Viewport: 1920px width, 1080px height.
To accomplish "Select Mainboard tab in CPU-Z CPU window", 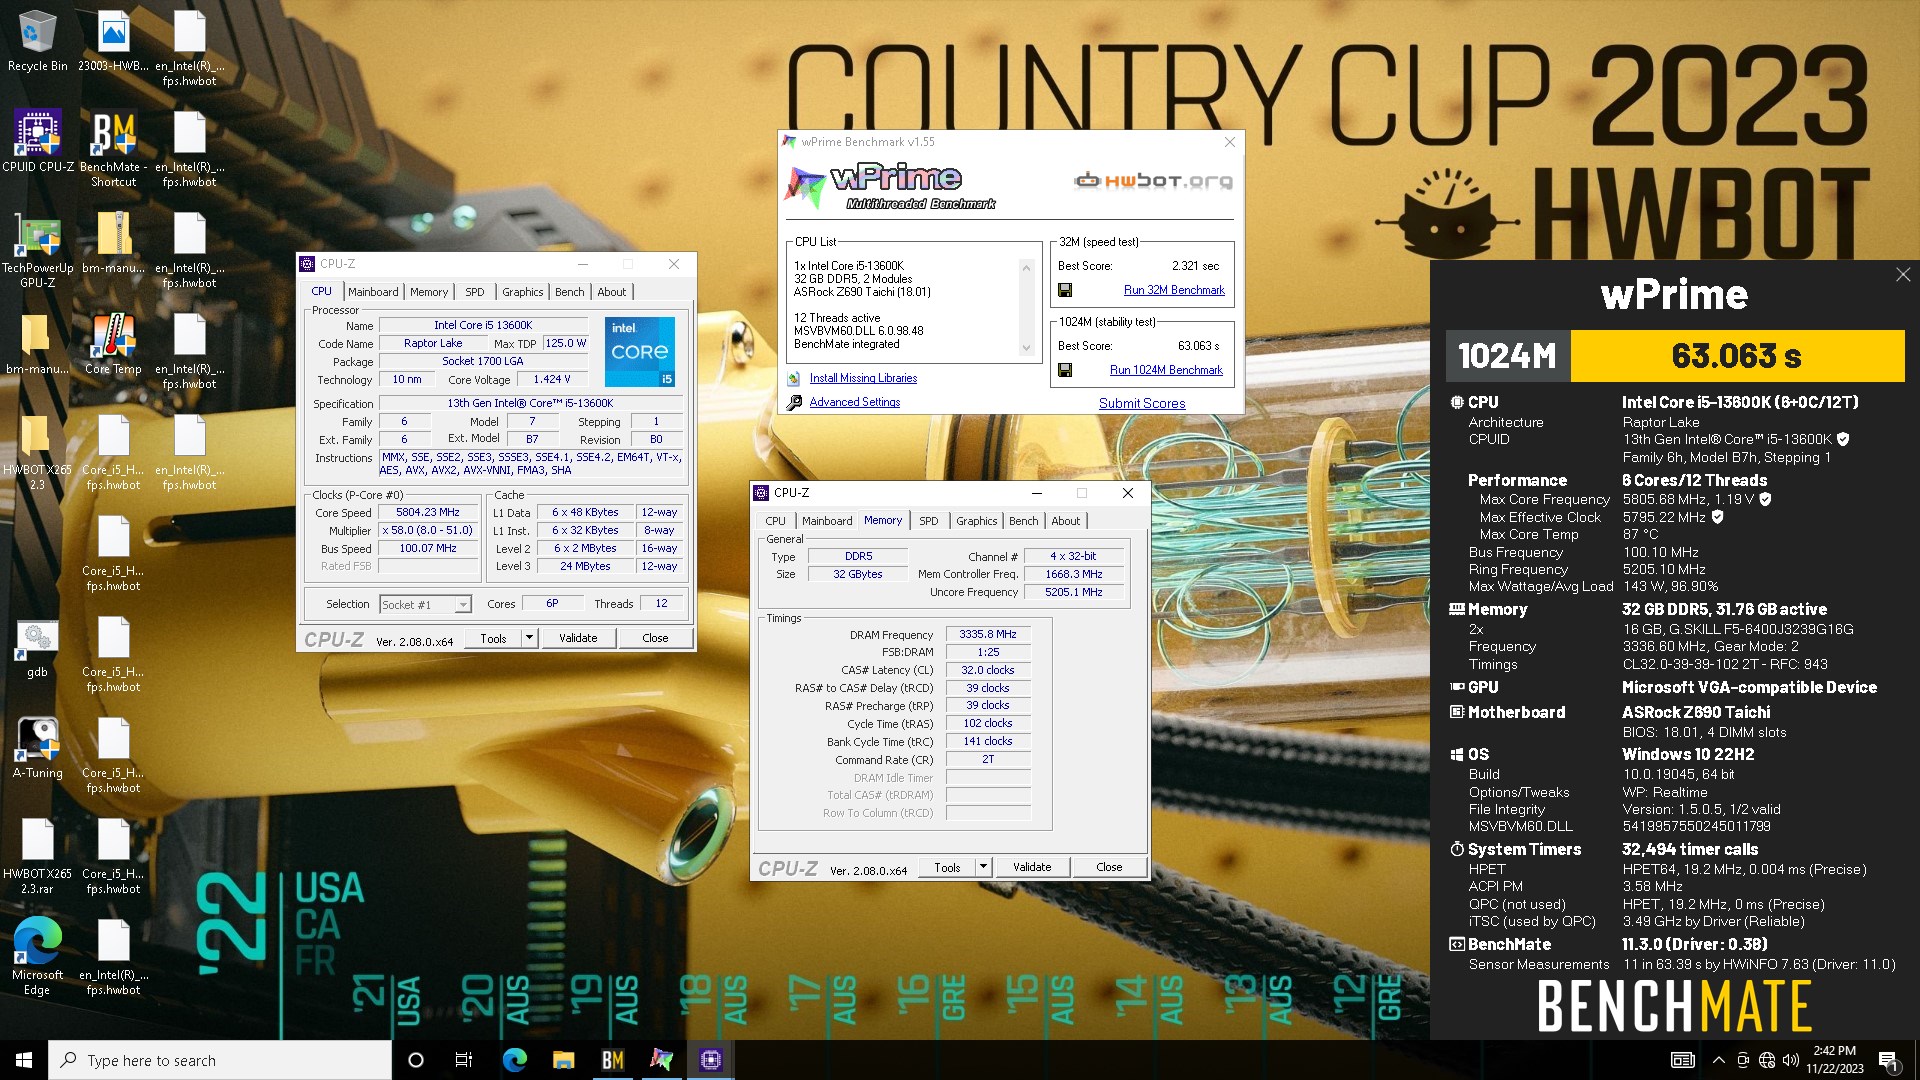I will tap(373, 292).
